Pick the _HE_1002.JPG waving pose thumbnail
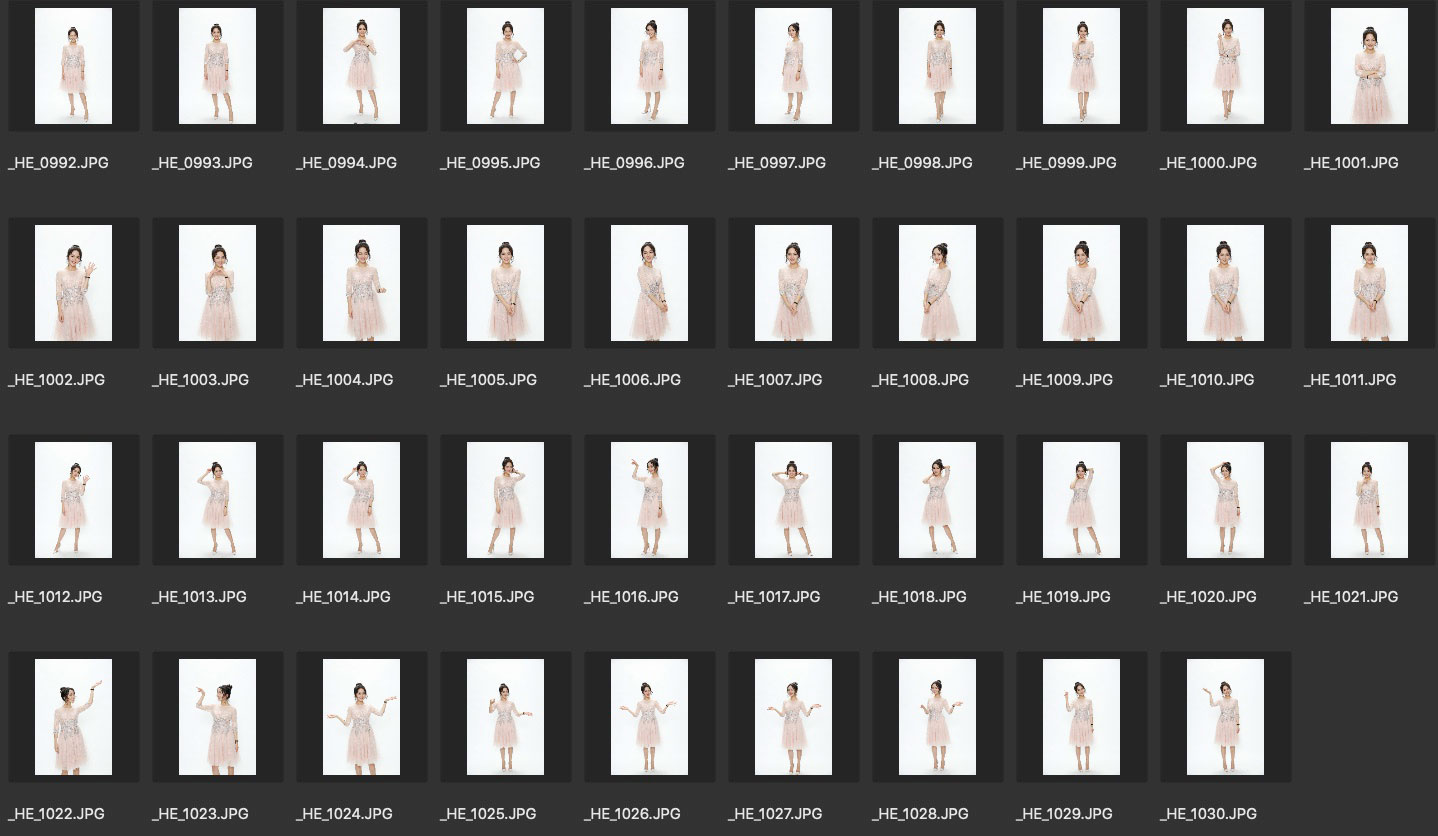The image size is (1438, 836). tap(73, 283)
